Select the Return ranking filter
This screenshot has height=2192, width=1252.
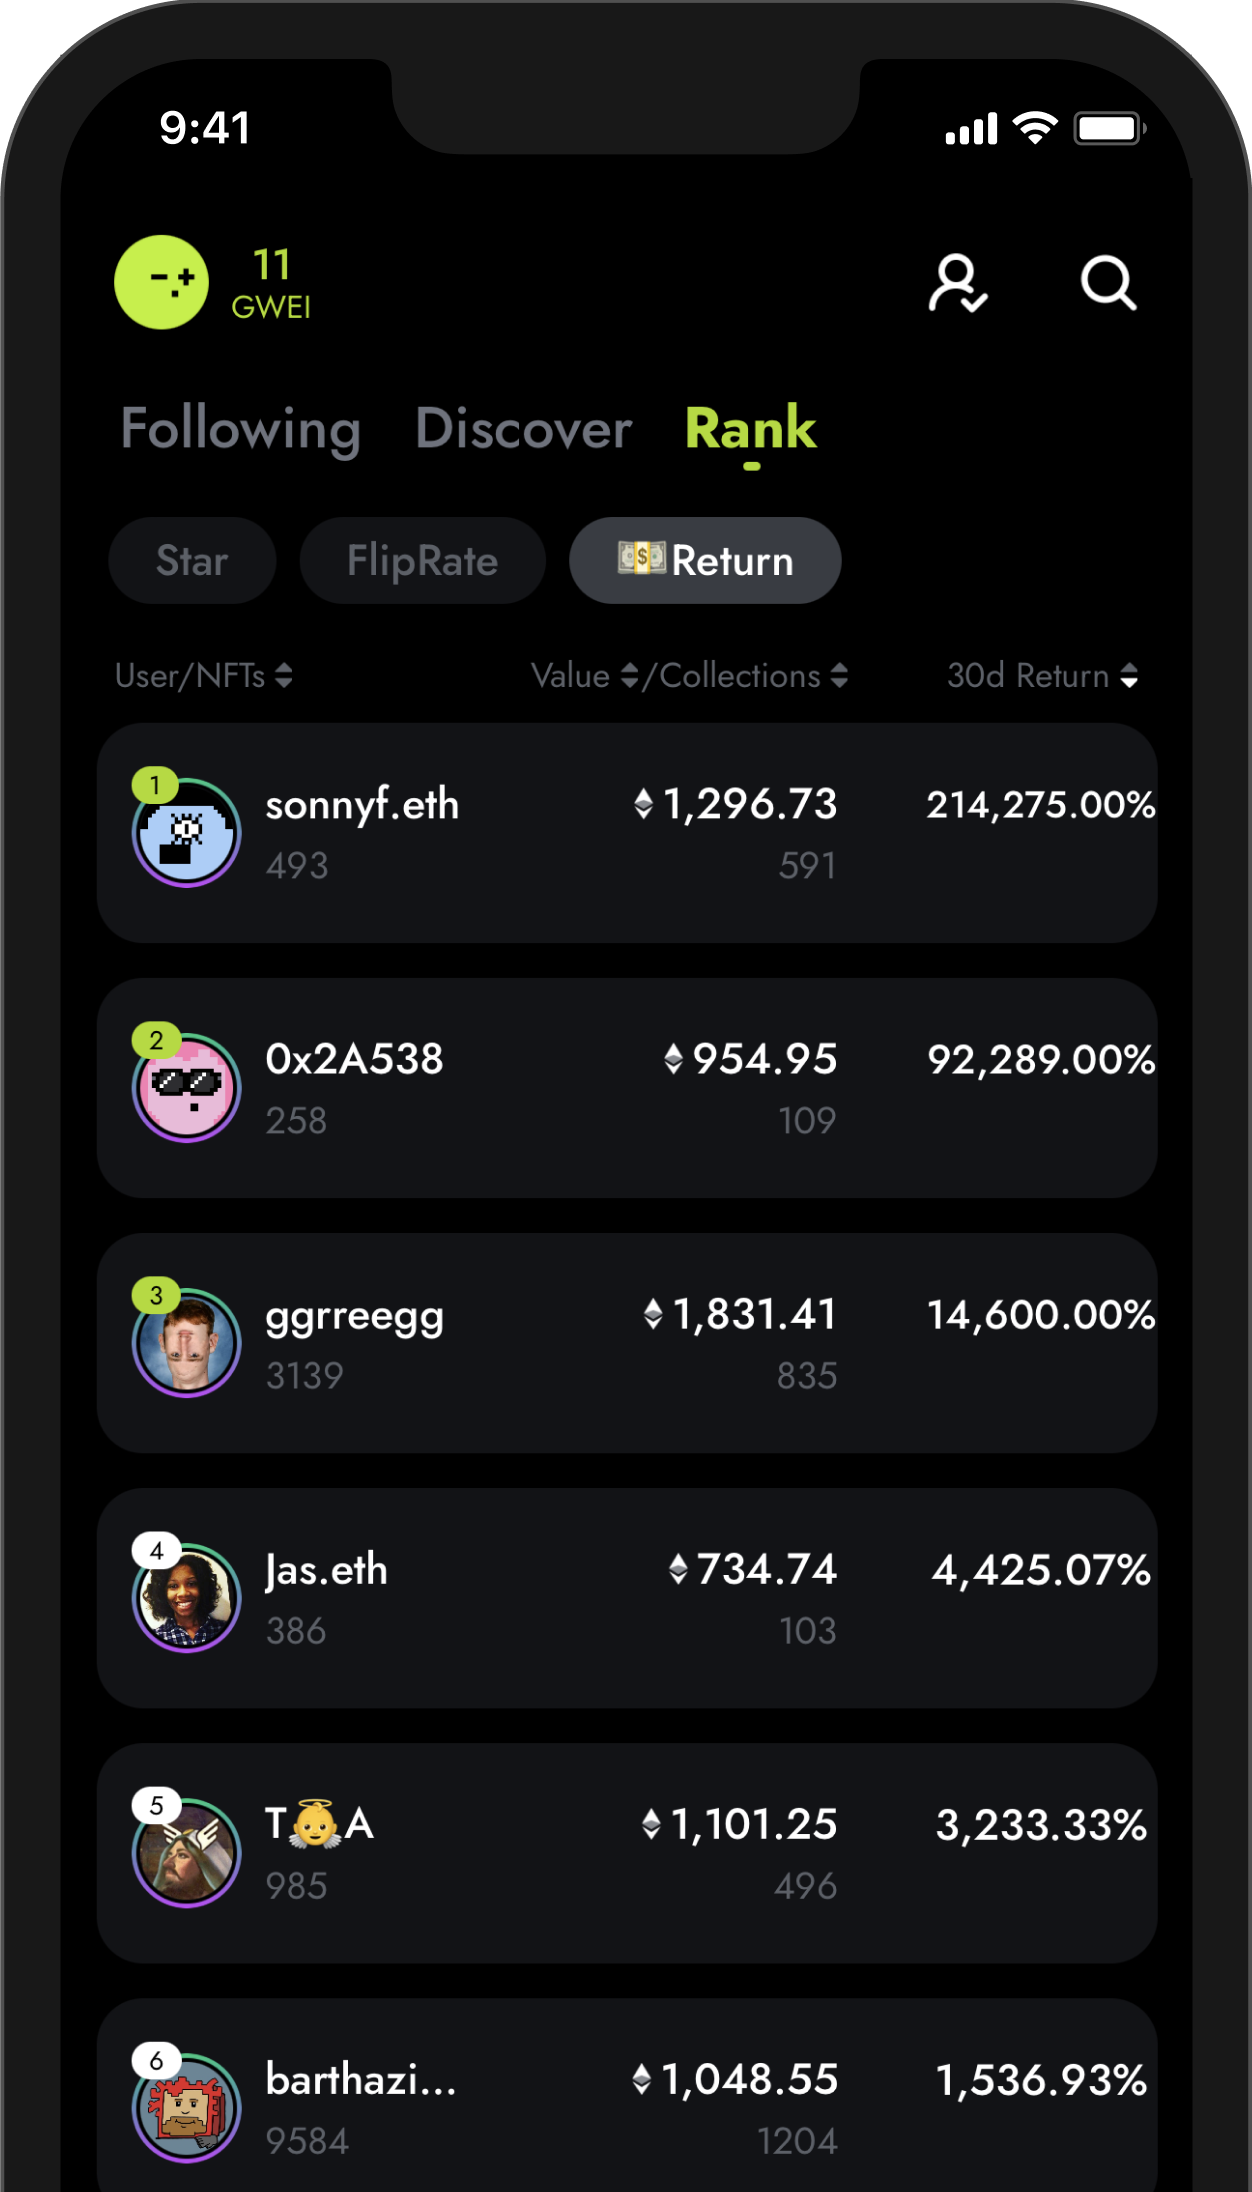point(705,560)
